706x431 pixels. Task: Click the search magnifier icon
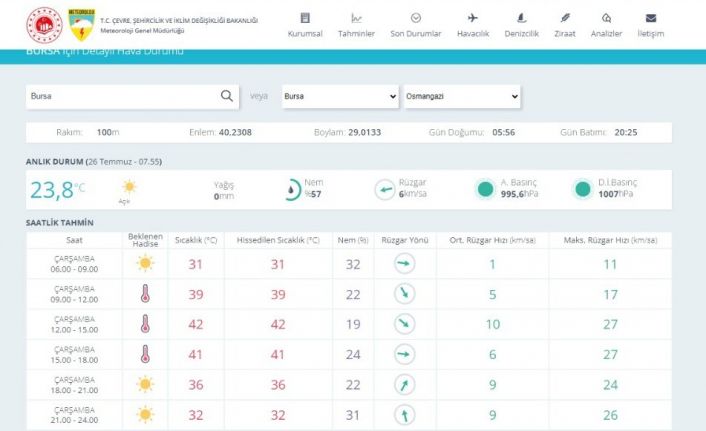coord(227,96)
